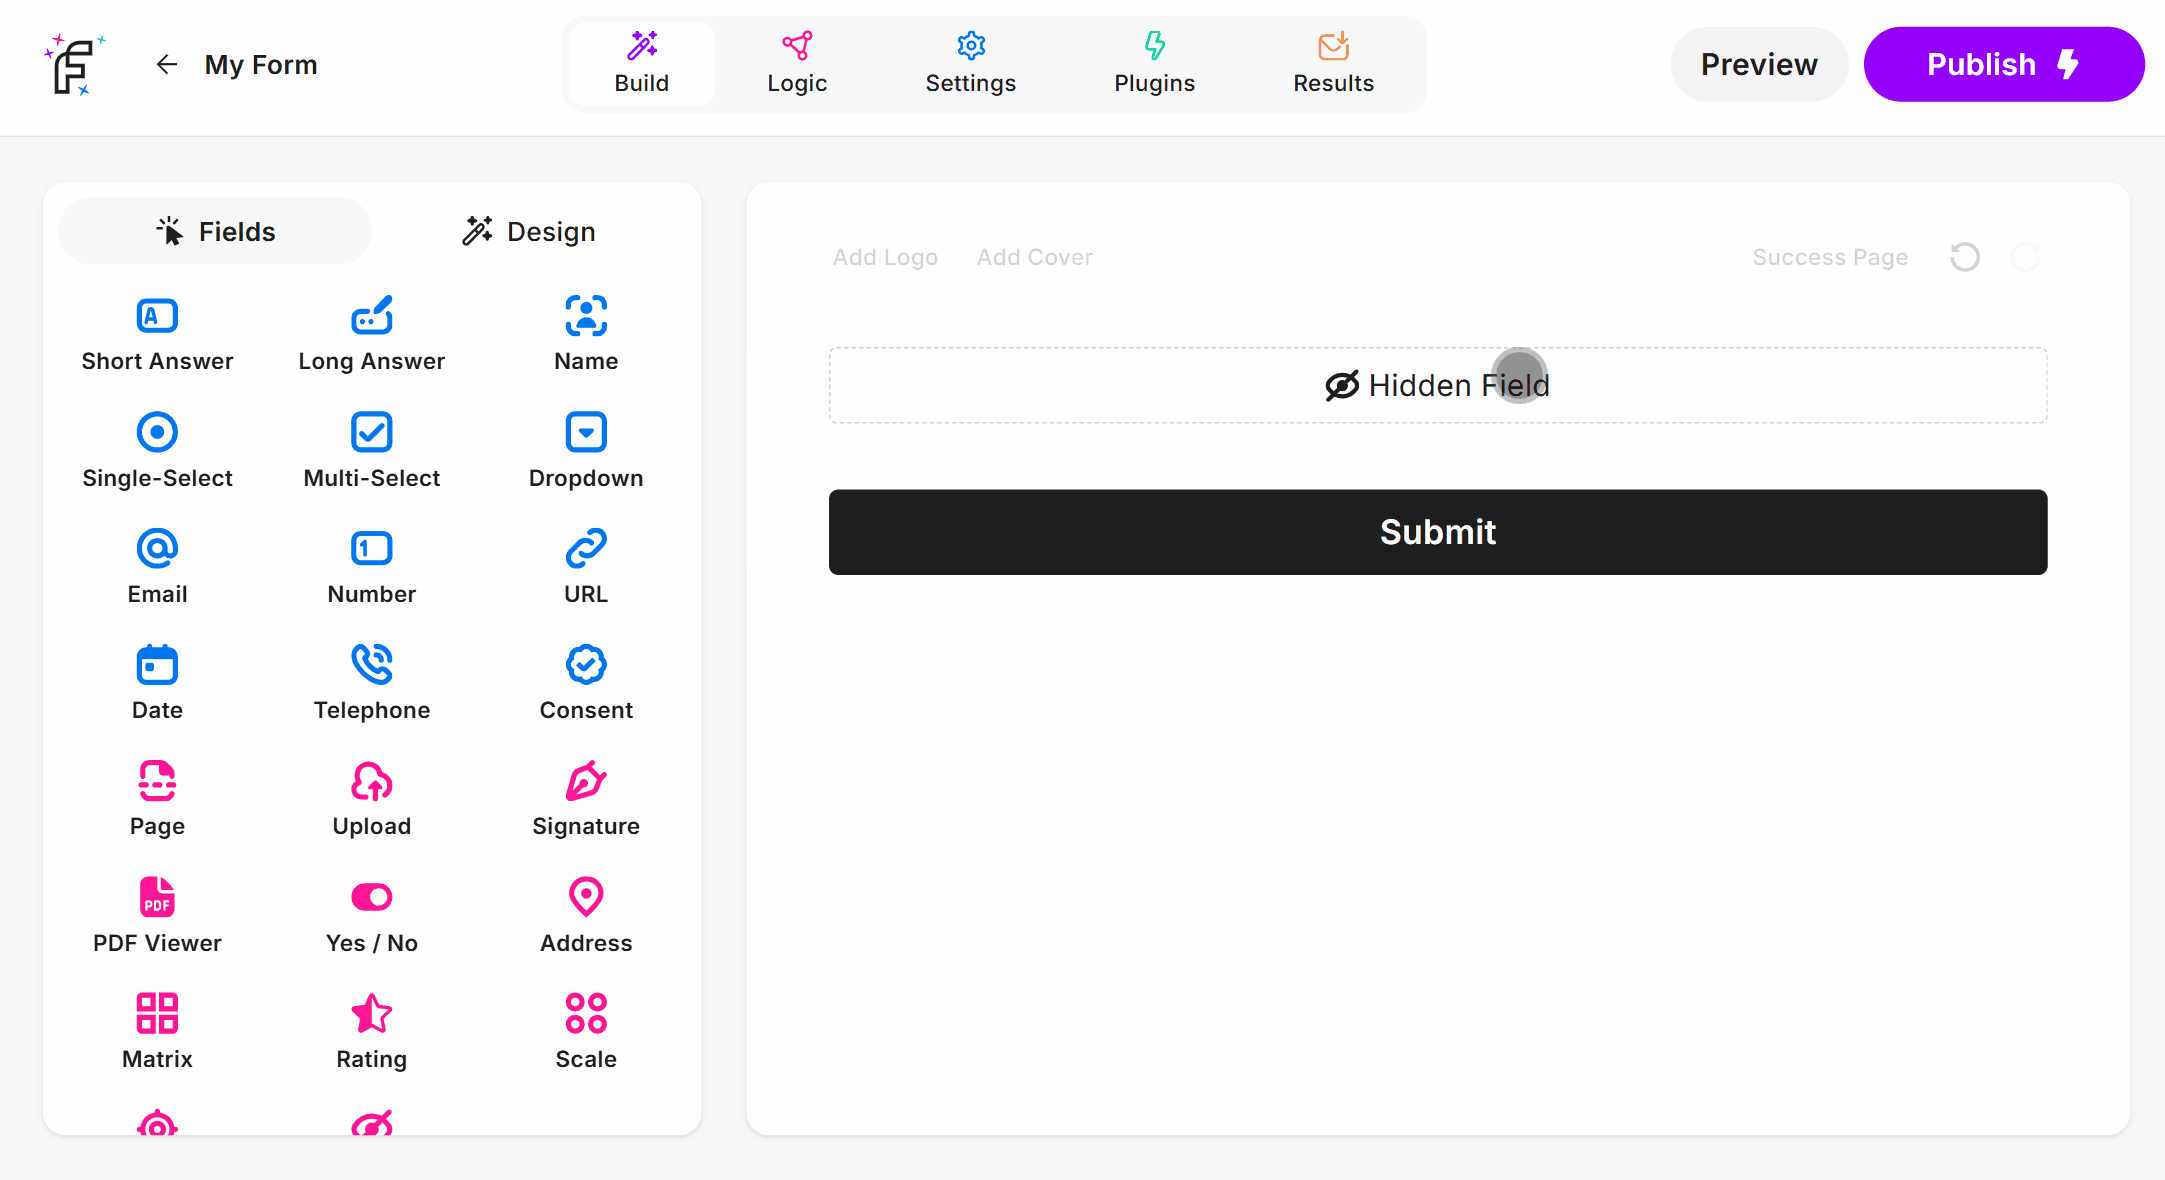Go to the Plugins tab

(1155, 64)
